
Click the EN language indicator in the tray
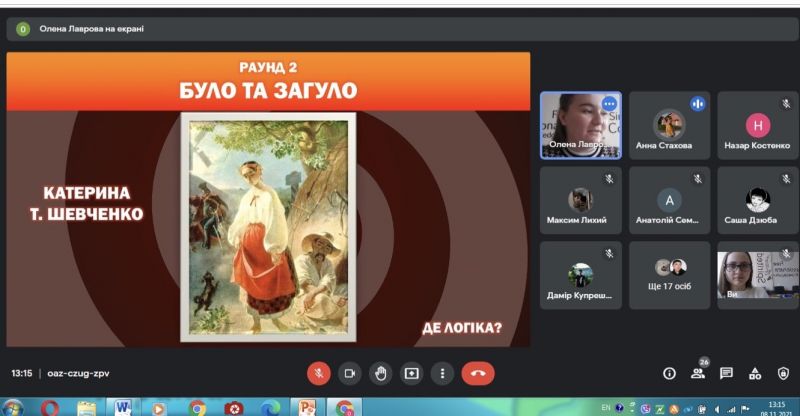click(606, 408)
